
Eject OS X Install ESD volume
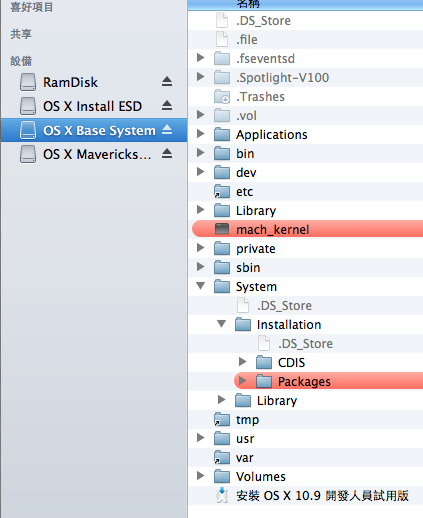pos(167,106)
